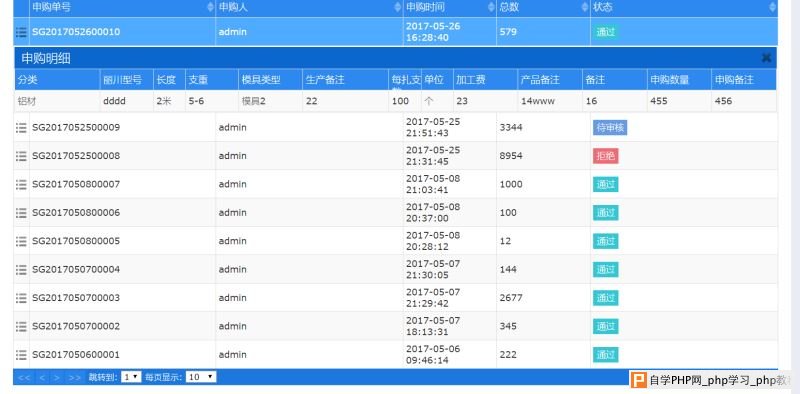Click 通过 badge for SG2017050800005
This screenshot has height=394, width=800.
point(606,241)
